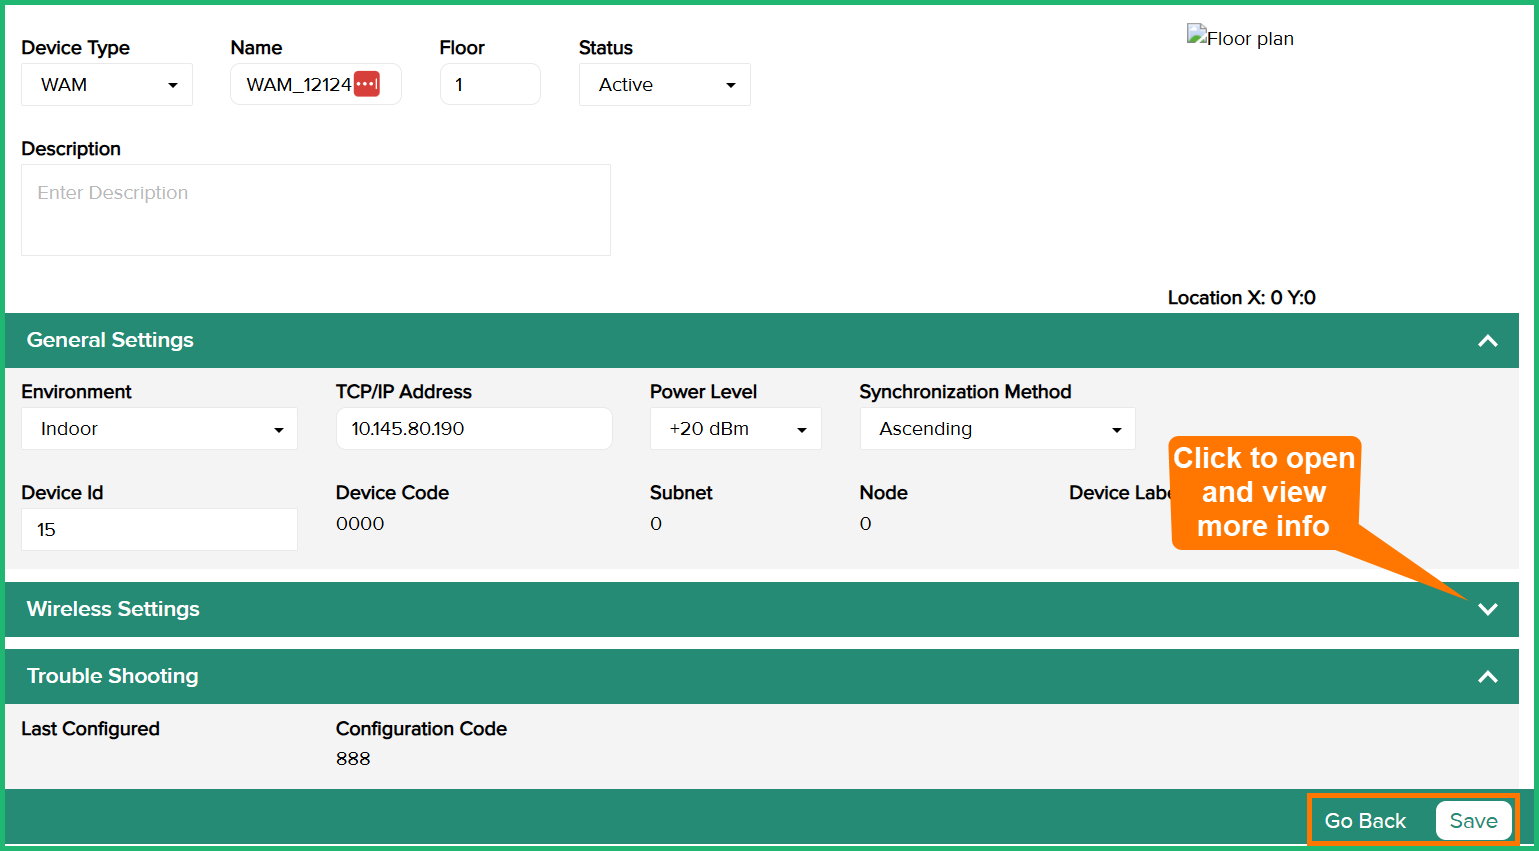Click the General Settings header title
This screenshot has height=851, width=1539.
tap(110, 341)
